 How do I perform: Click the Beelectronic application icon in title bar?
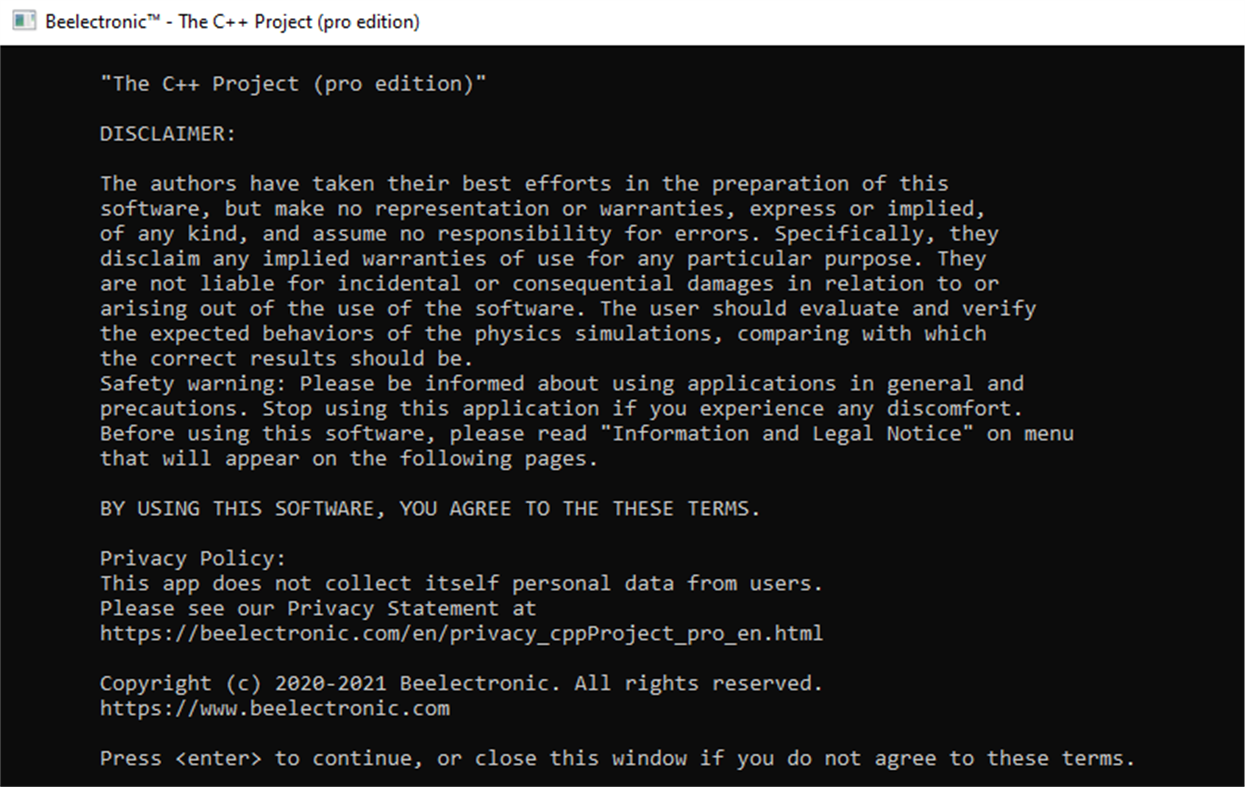[x=23, y=20]
